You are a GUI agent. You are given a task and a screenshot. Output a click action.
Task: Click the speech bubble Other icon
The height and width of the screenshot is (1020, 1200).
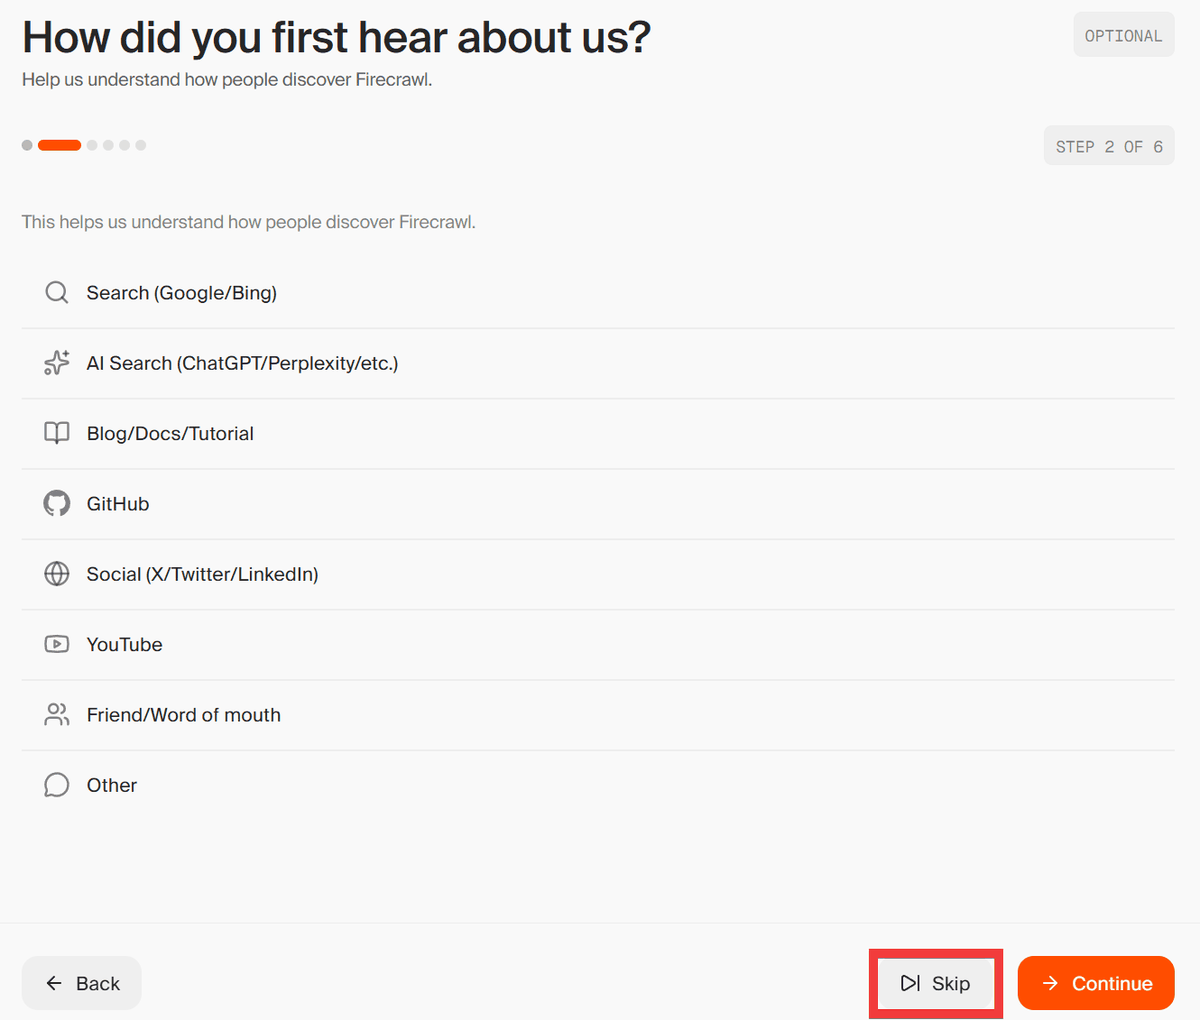pyautogui.click(x=57, y=785)
